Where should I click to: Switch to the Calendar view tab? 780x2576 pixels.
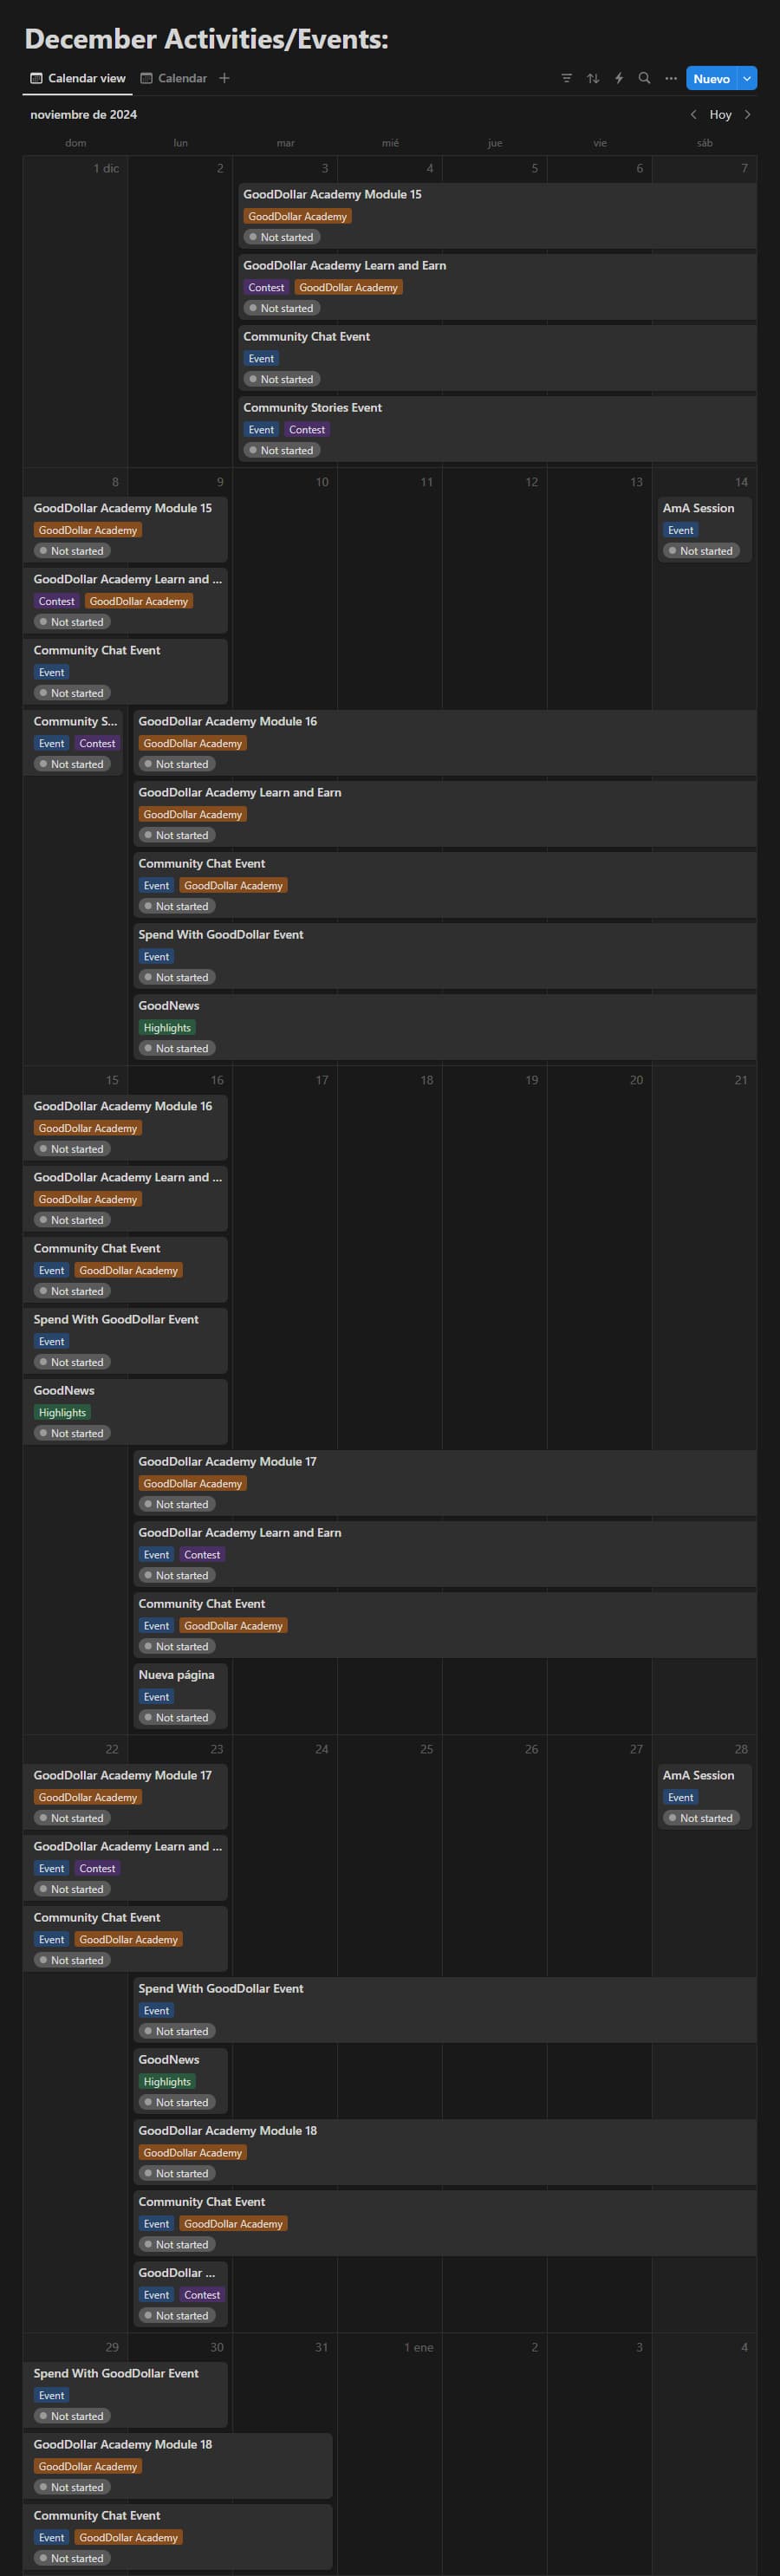tap(78, 78)
